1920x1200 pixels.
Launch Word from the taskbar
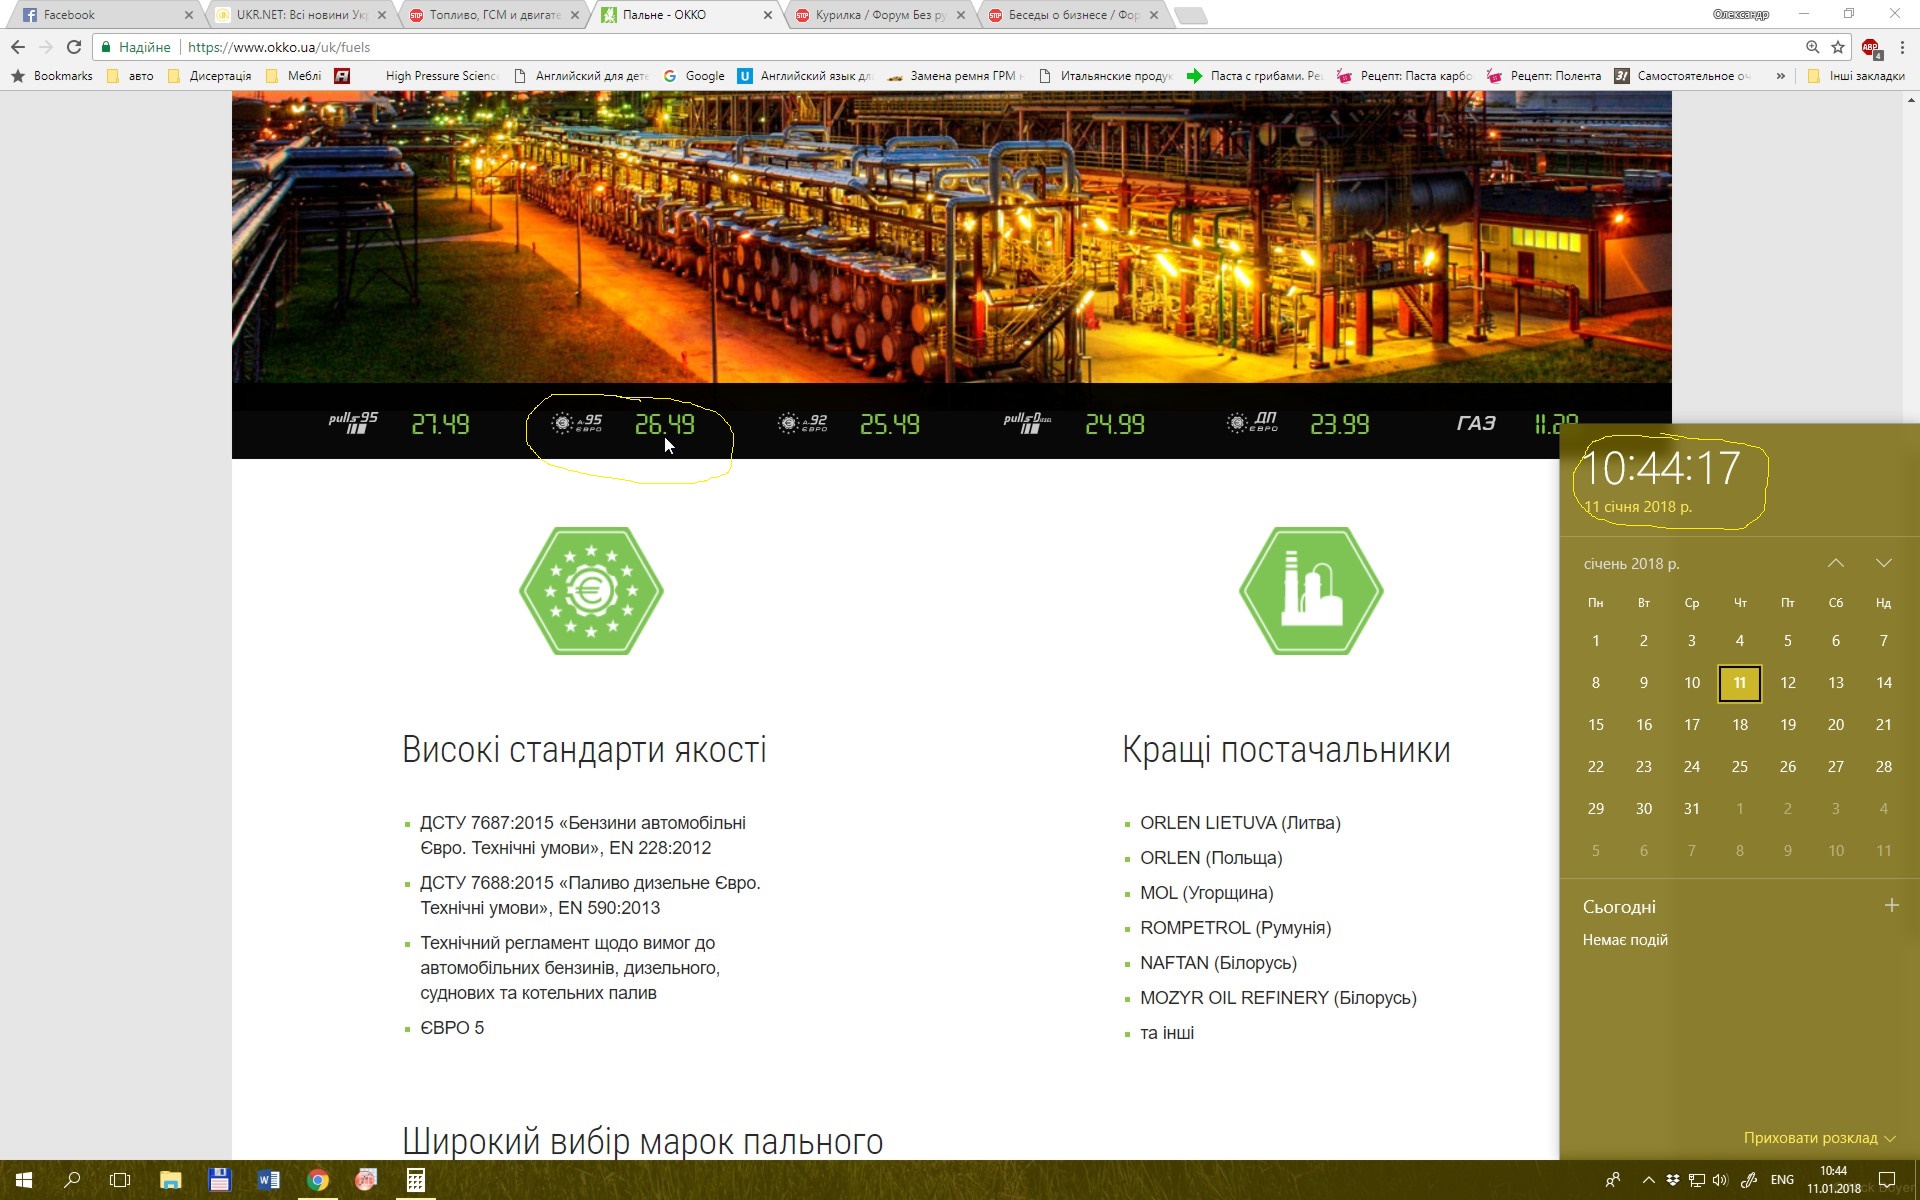coord(268,1180)
